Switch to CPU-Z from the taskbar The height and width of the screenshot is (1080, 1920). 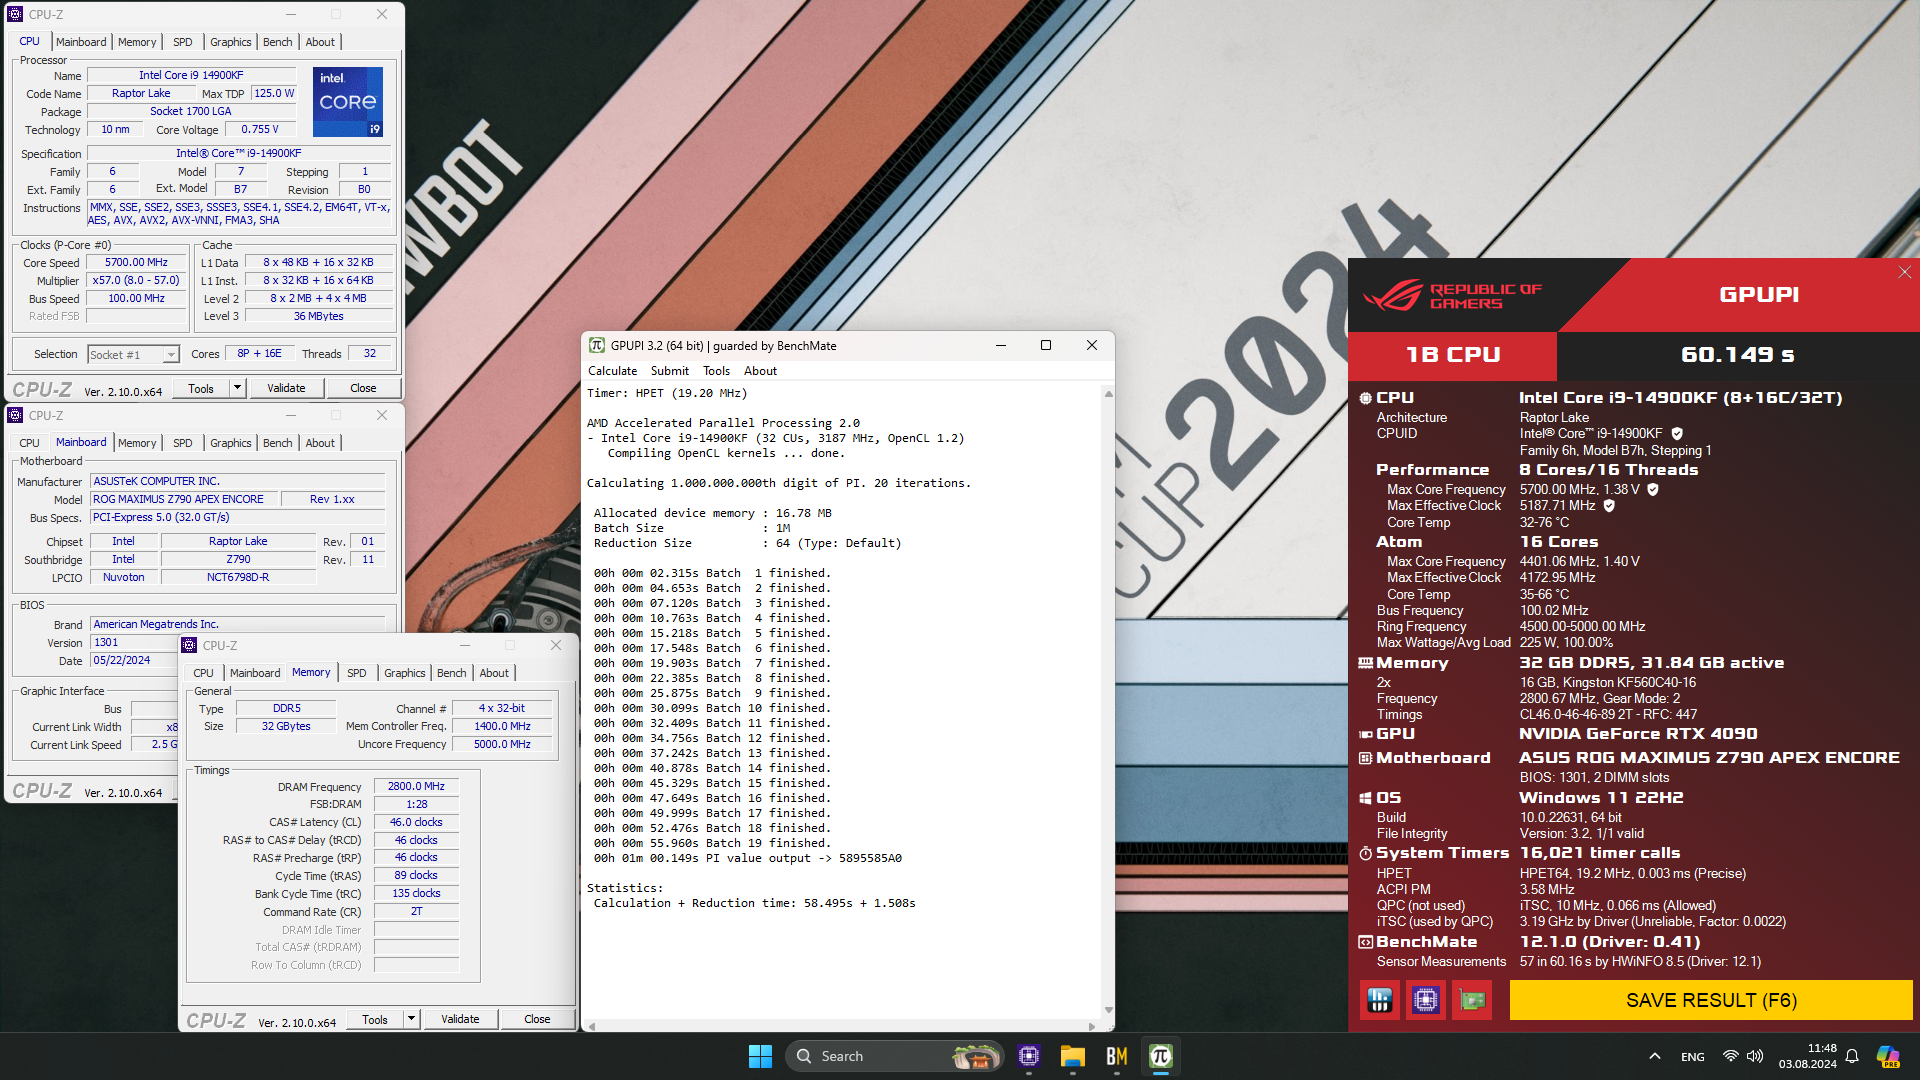(x=1029, y=1056)
